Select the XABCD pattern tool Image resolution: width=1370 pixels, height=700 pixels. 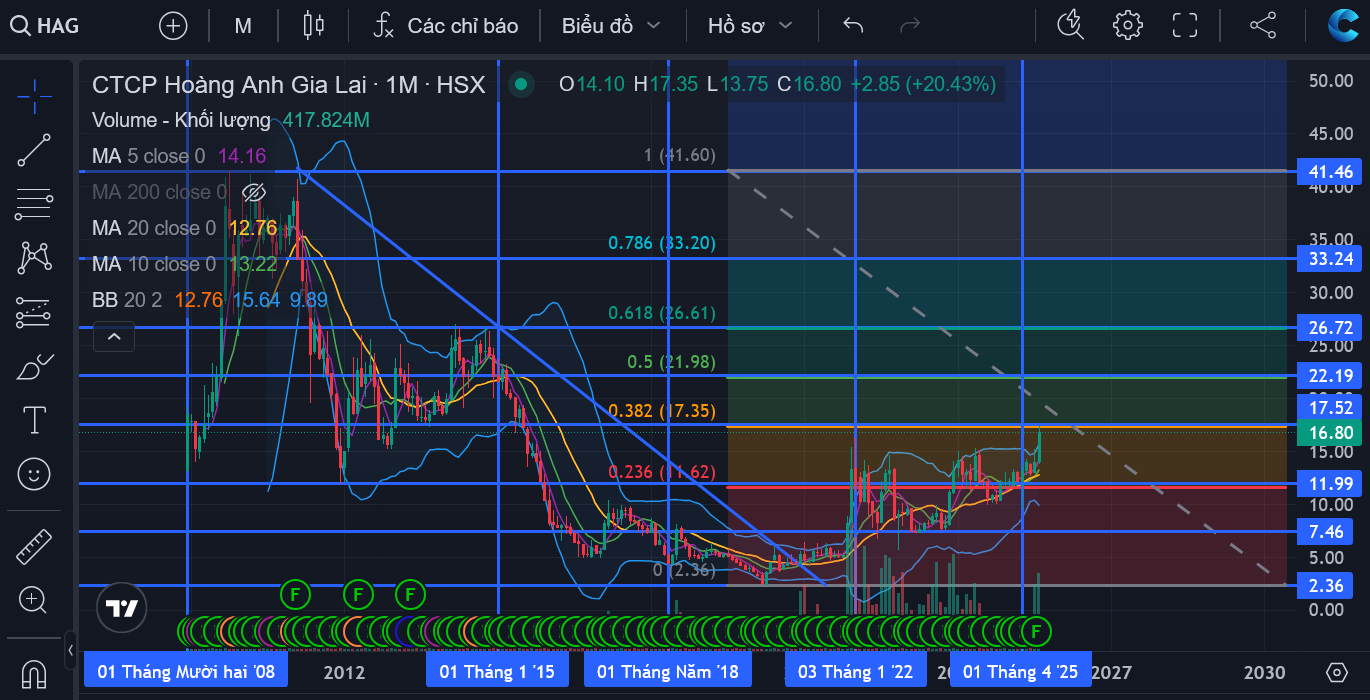34,258
